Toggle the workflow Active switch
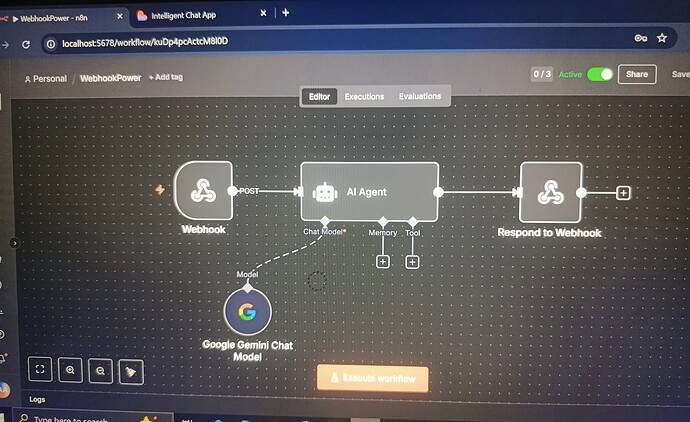Screen dimensions: 690x422 (x=600, y=74)
